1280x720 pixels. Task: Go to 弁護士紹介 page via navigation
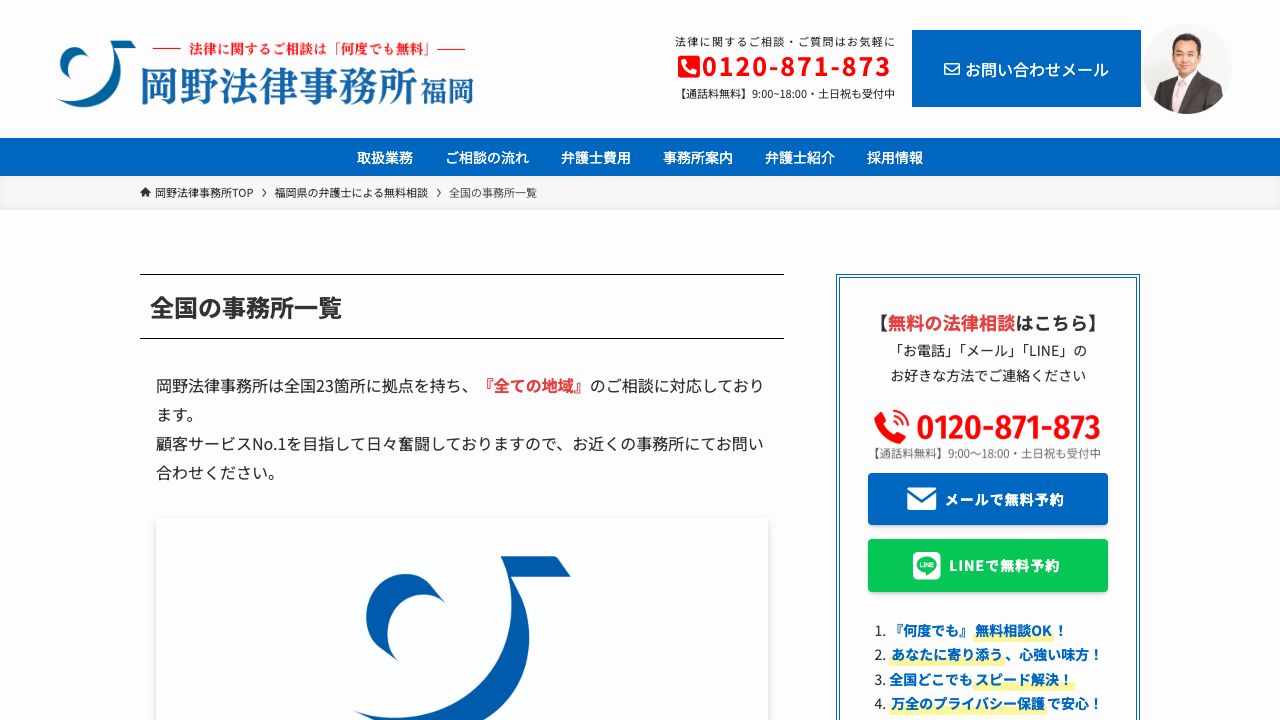tap(799, 157)
